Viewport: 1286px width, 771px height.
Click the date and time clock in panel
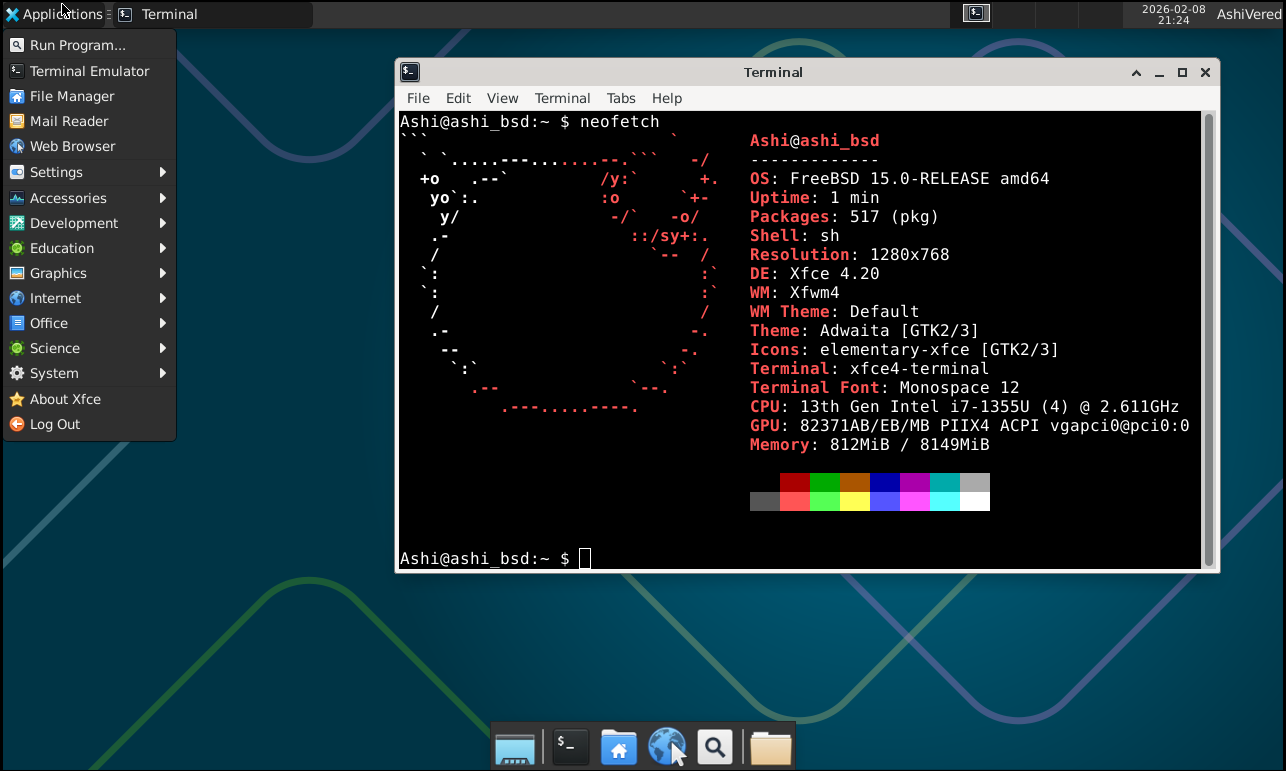[x=1173, y=14]
